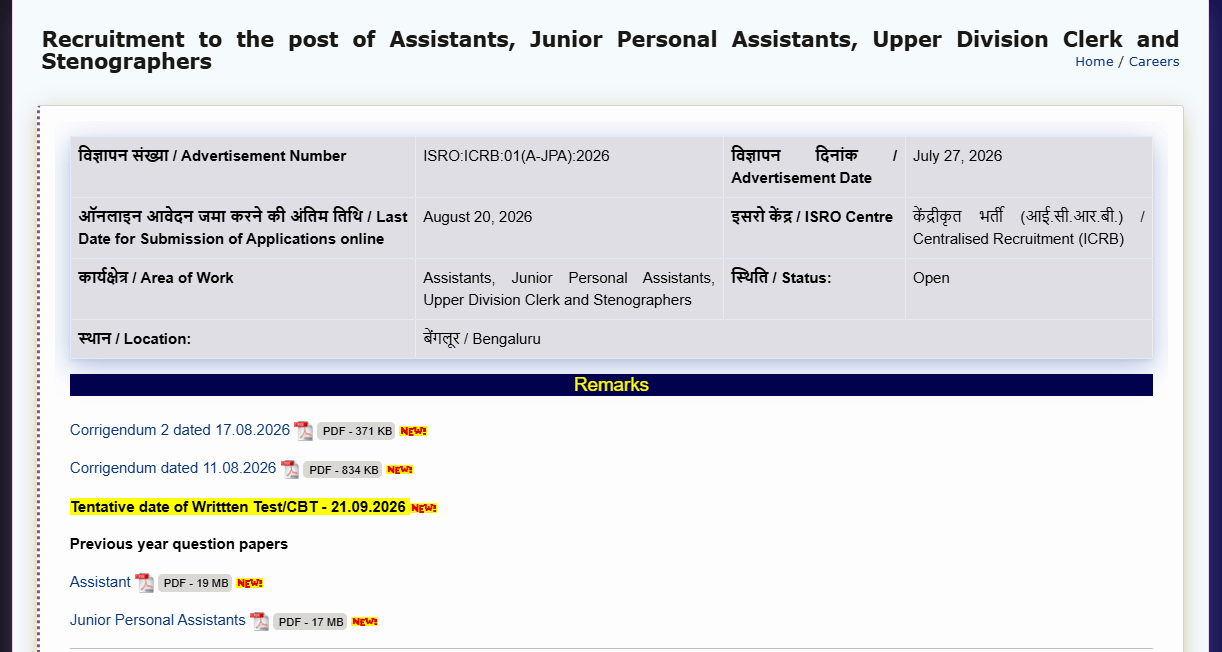Open Corrigendum 2 dated 17.08.2026 link

tap(180, 430)
